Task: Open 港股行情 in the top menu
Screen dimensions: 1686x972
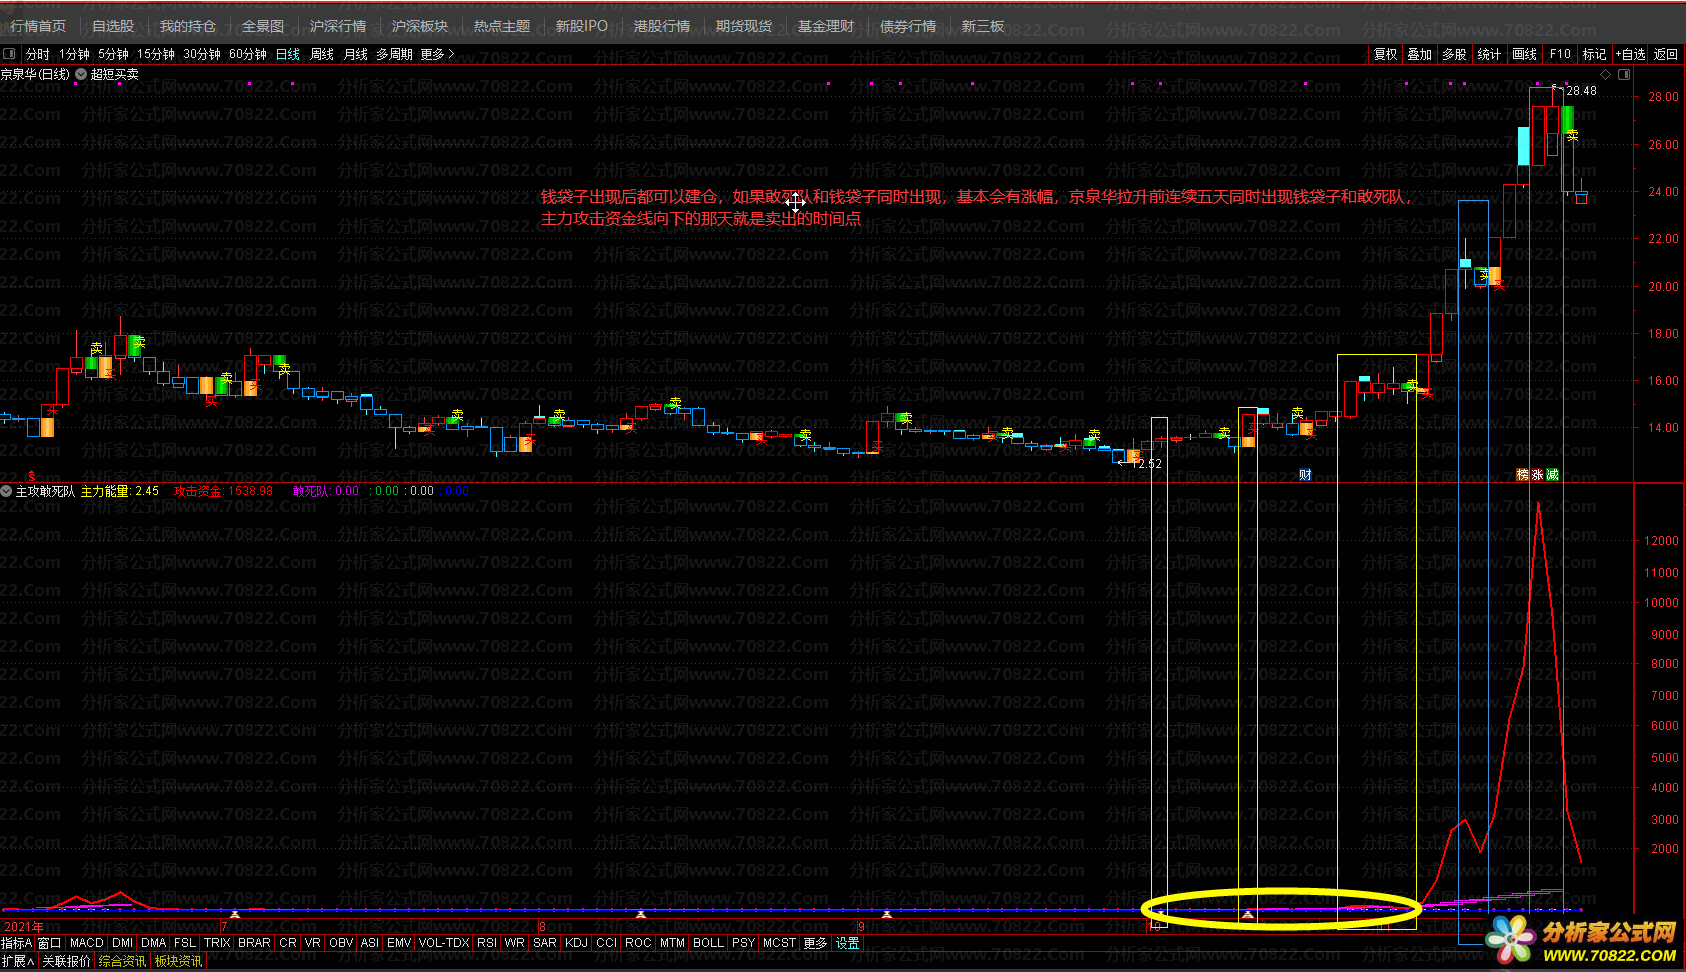Action: (x=662, y=26)
